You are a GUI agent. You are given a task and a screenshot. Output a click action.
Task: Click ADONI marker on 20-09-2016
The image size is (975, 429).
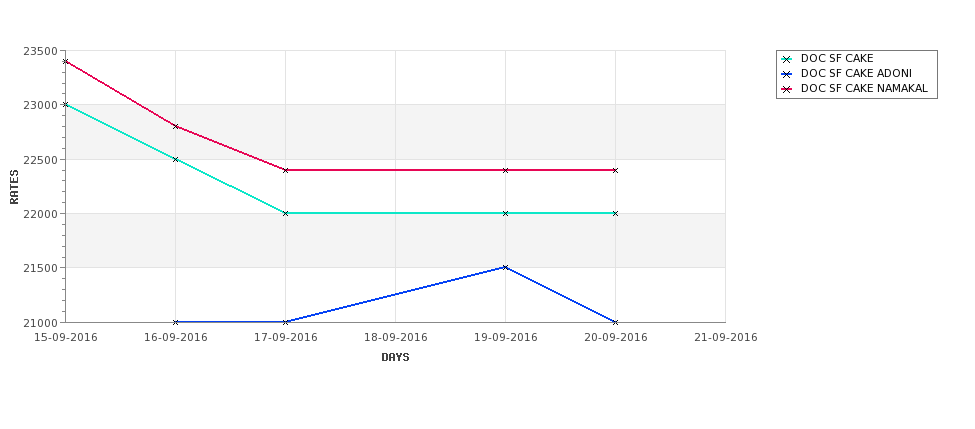(x=615, y=322)
